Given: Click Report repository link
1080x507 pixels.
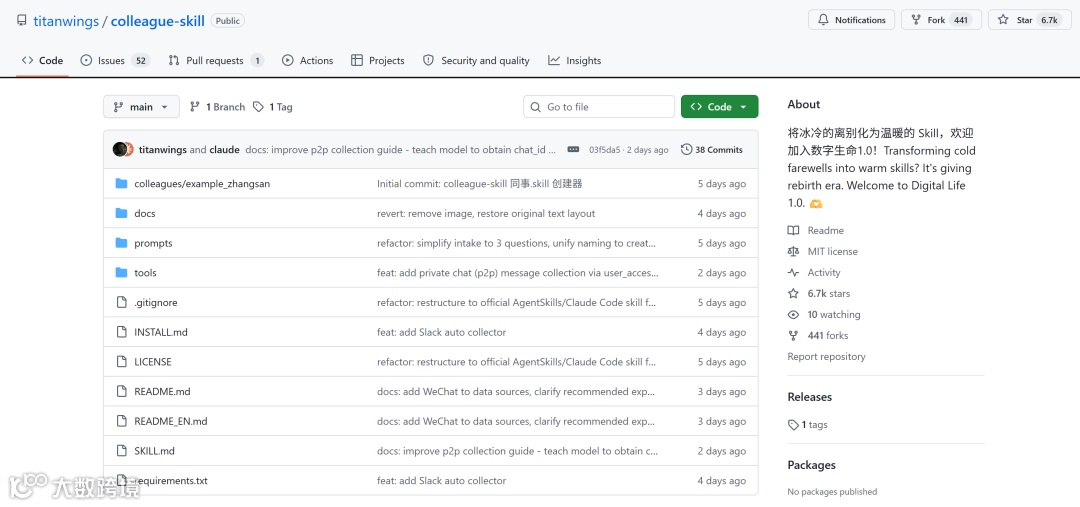Looking at the screenshot, I should 827,356.
